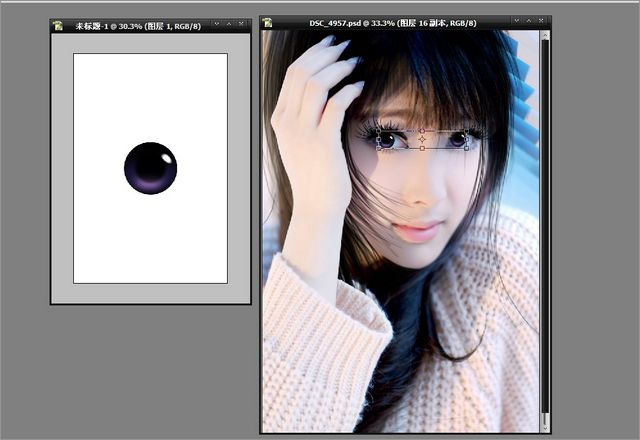Screen dimensions: 640x440
Task: Maximize the DSC_4957.psd document window
Action: click(529, 20)
